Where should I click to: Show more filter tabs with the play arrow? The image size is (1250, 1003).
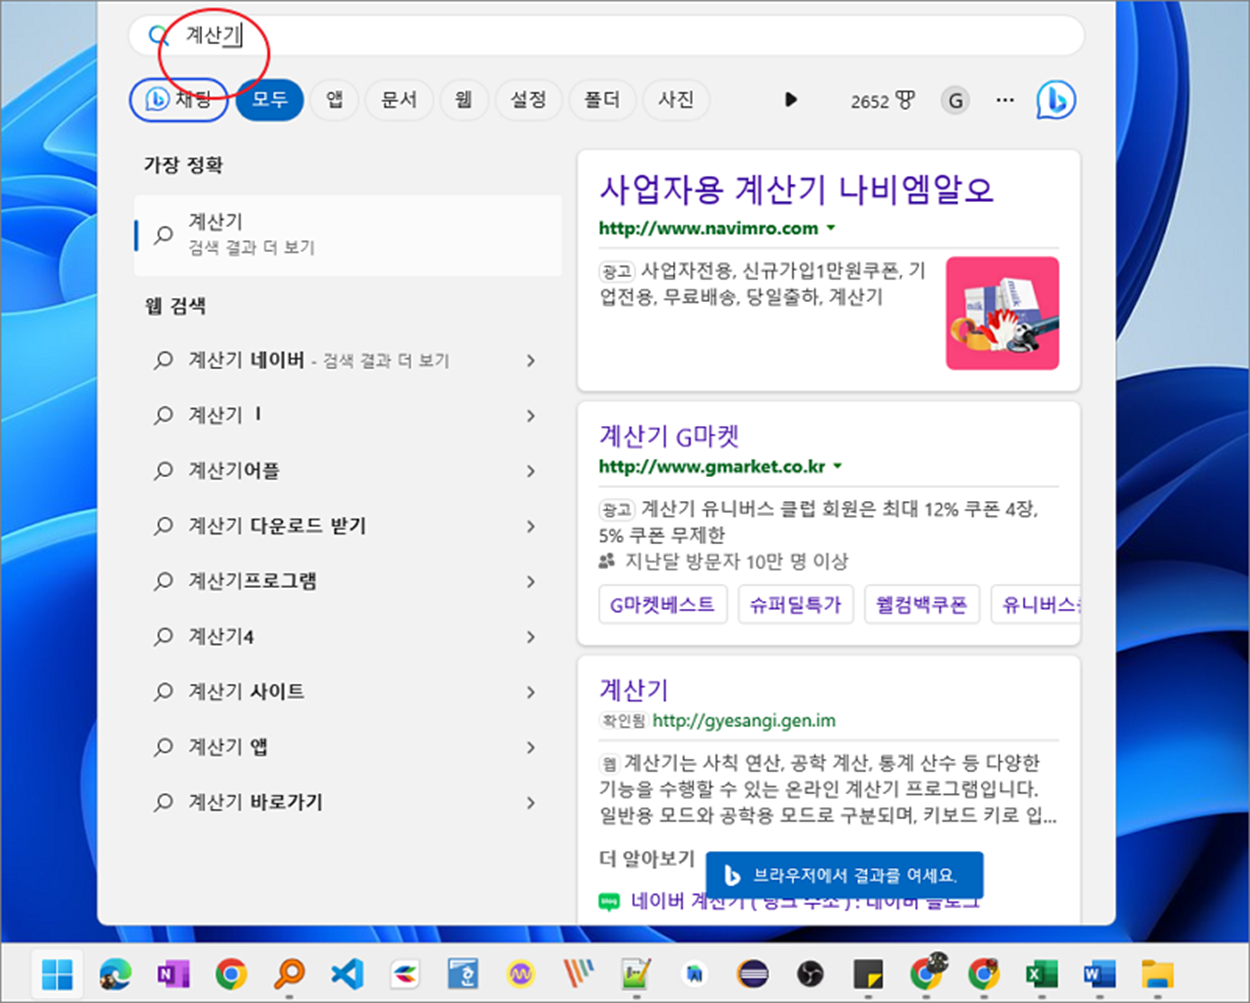pos(790,100)
